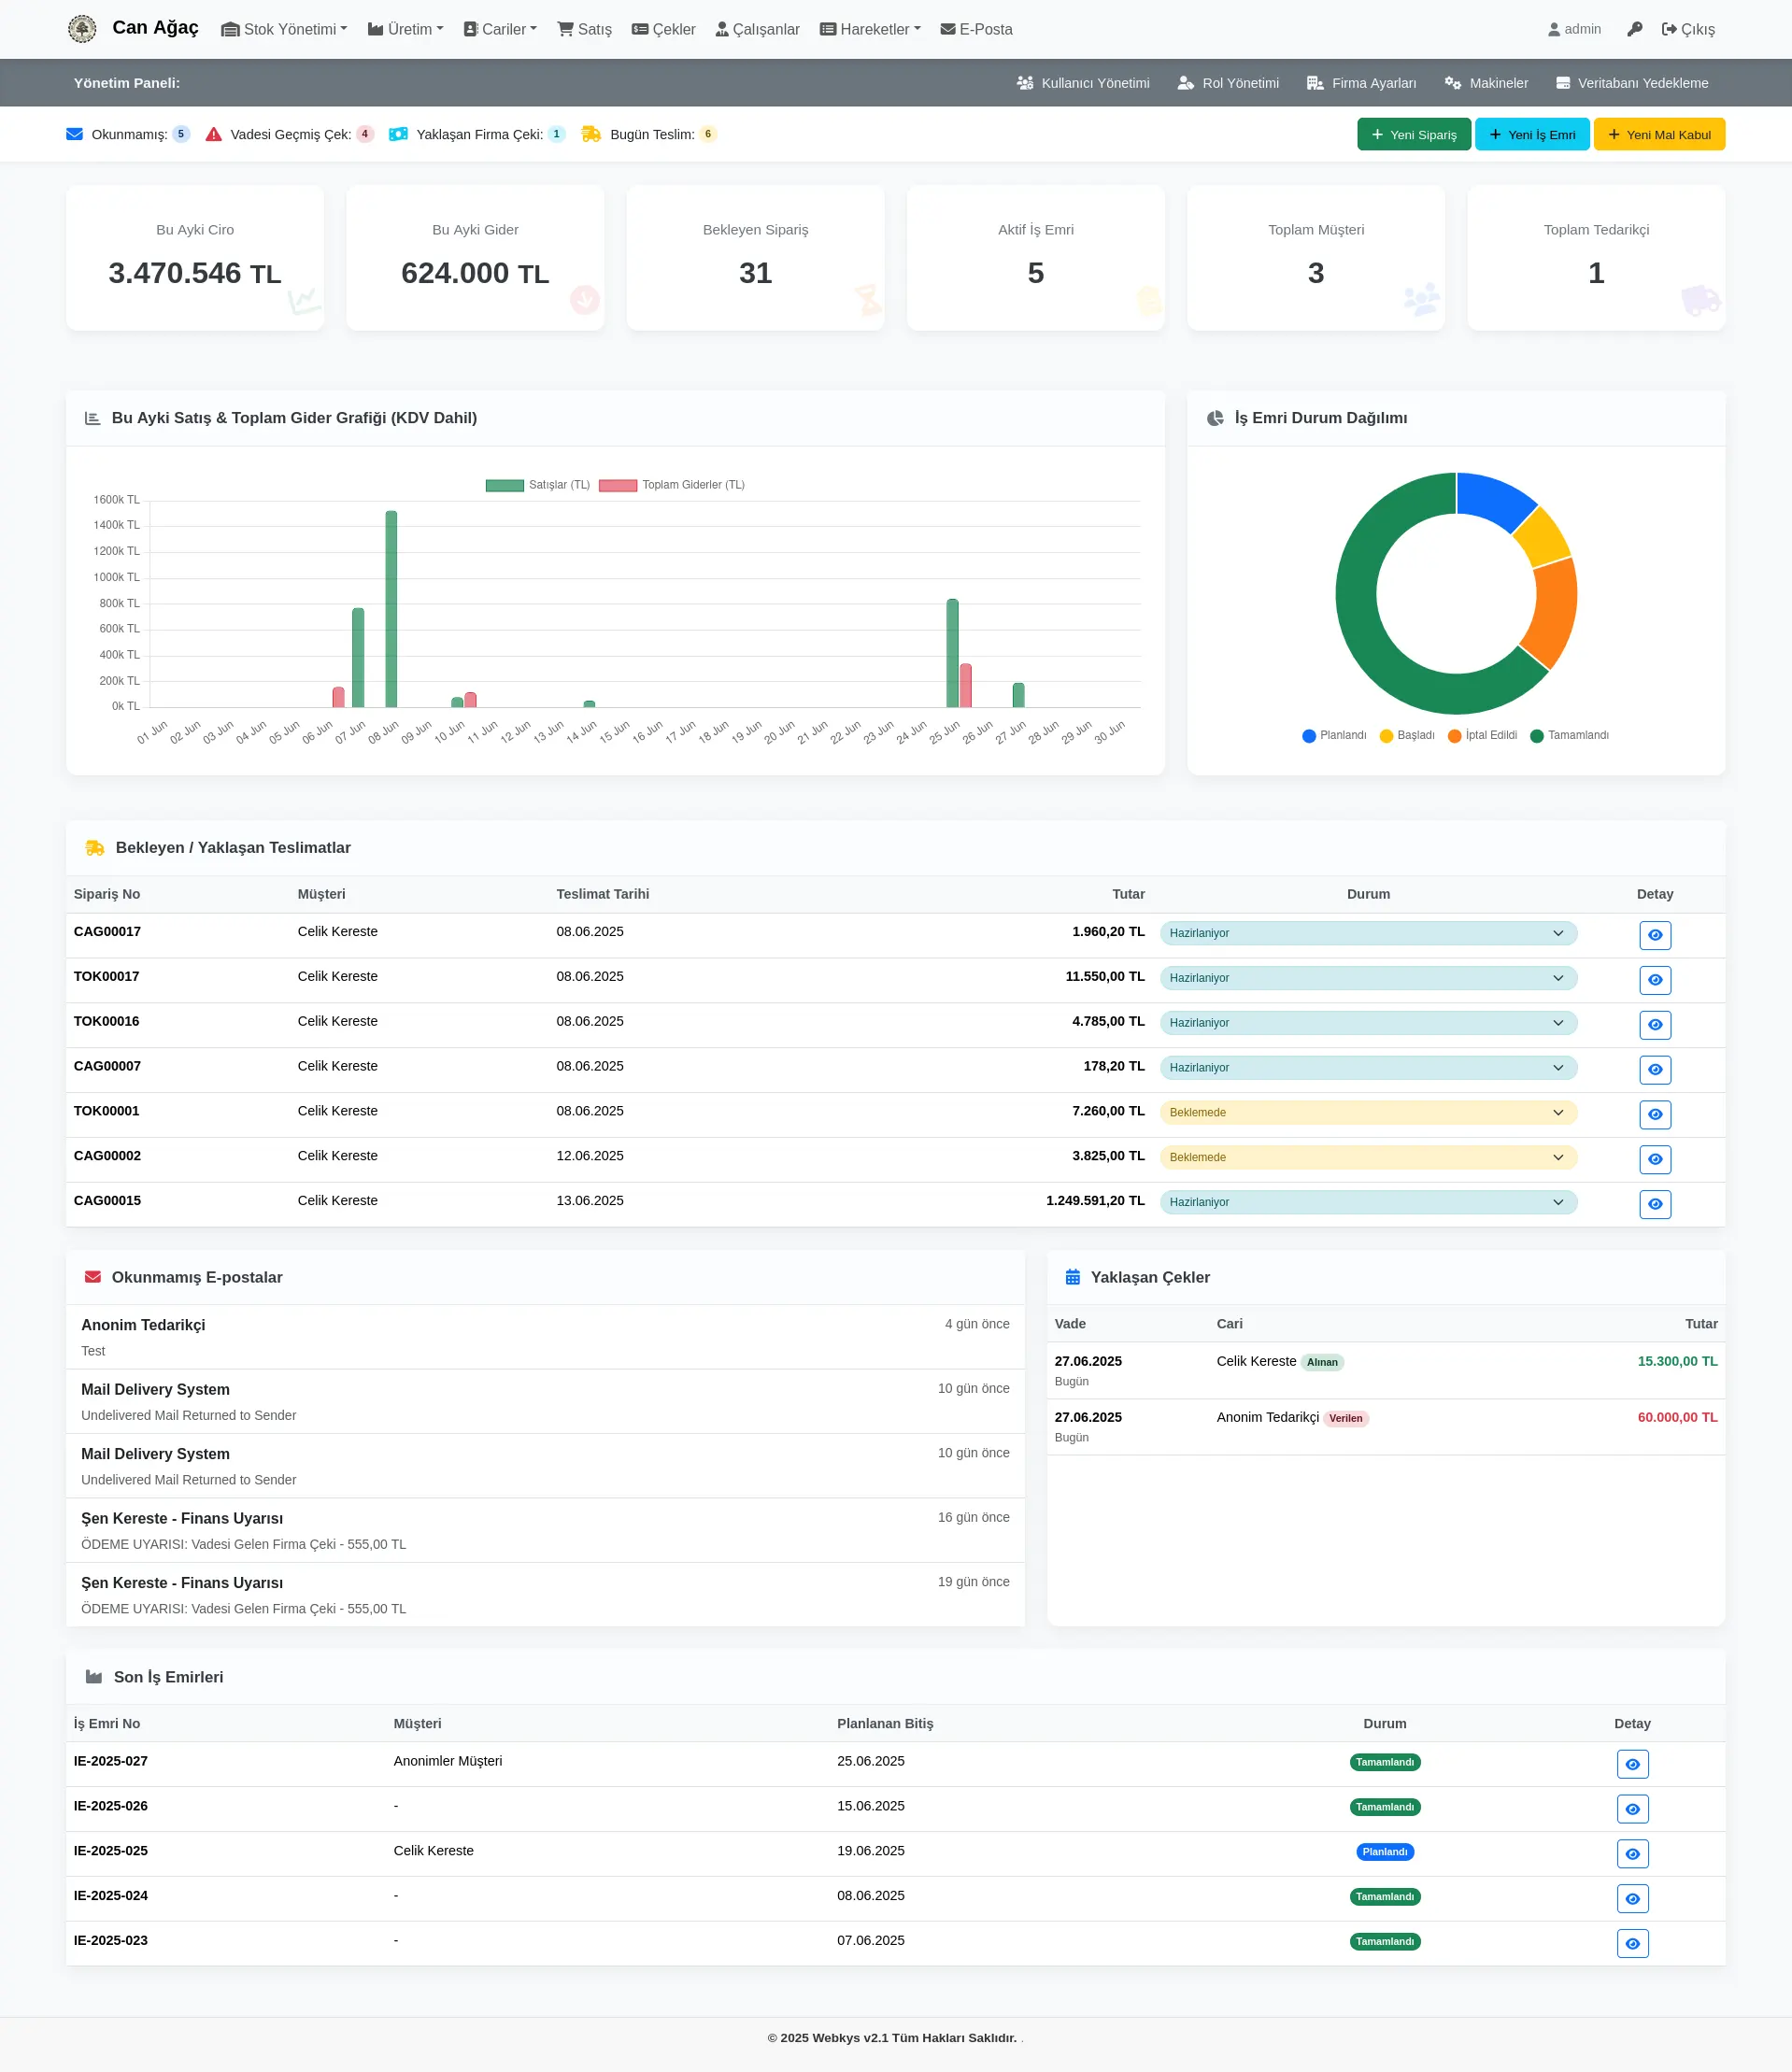1792x2072 pixels.
Task: Click the overdue check warning triangle icon
Action: [213, 134]
